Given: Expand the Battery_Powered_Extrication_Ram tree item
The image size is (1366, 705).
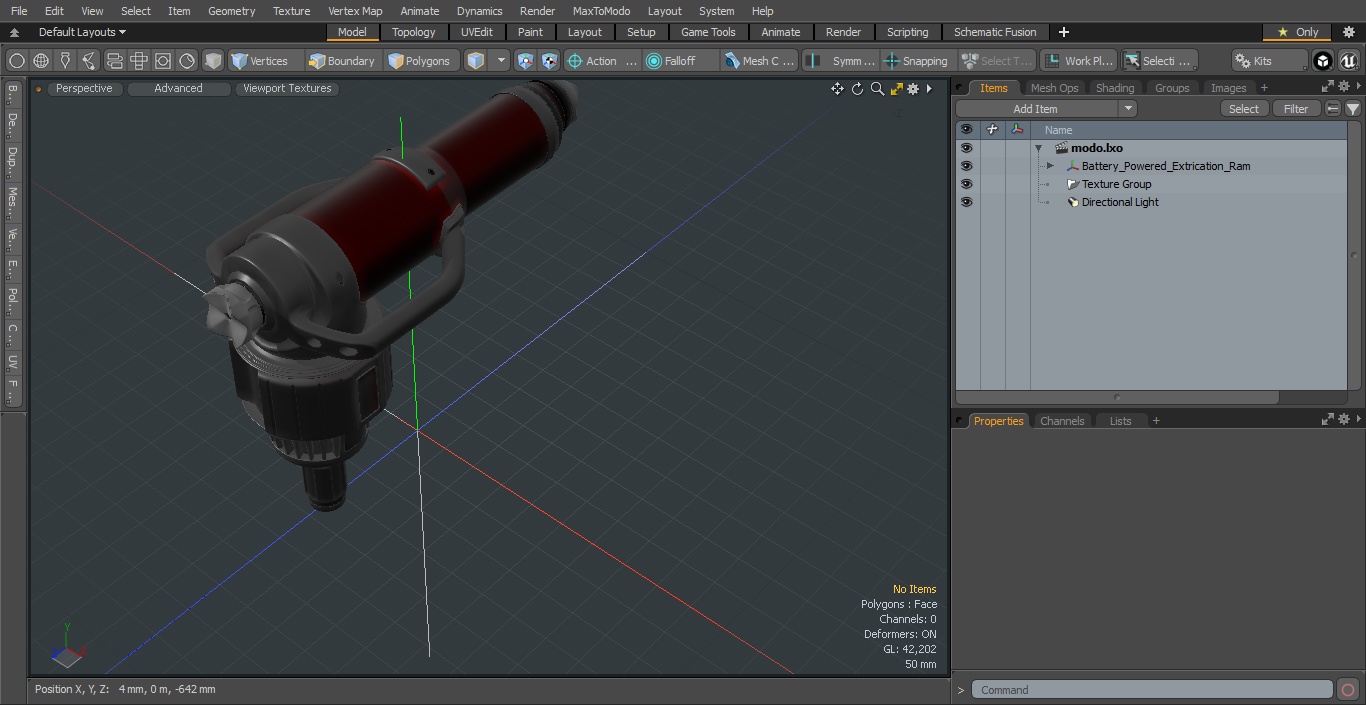Looking at the screenshot, I should [x=1050, y=166].
